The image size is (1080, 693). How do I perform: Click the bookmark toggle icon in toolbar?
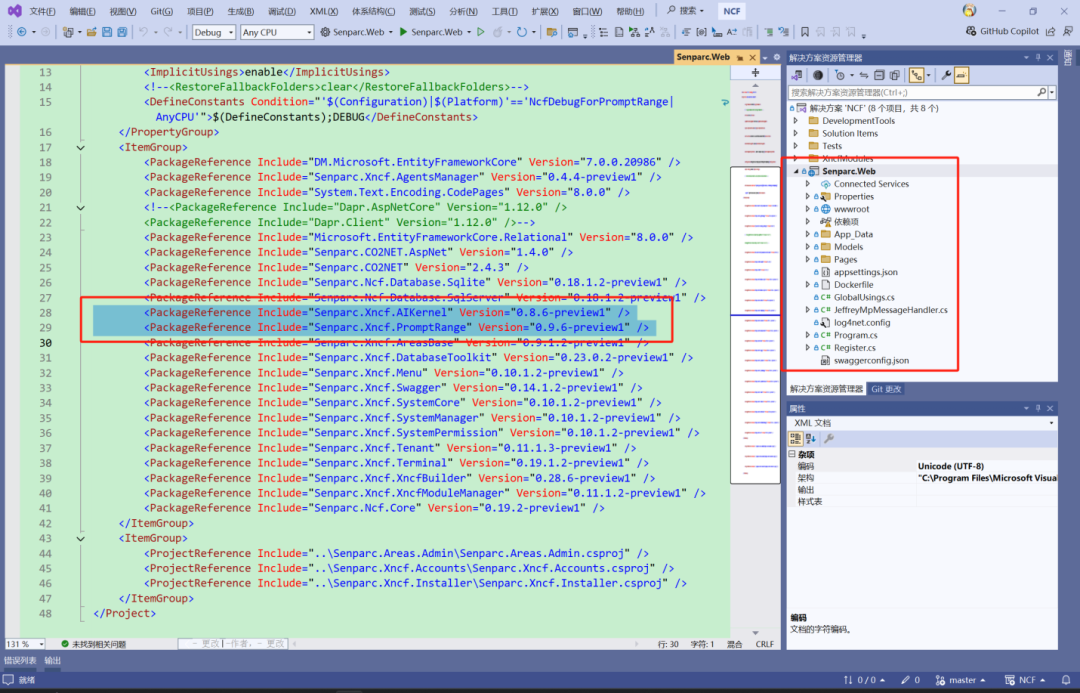tap(804, 32)
